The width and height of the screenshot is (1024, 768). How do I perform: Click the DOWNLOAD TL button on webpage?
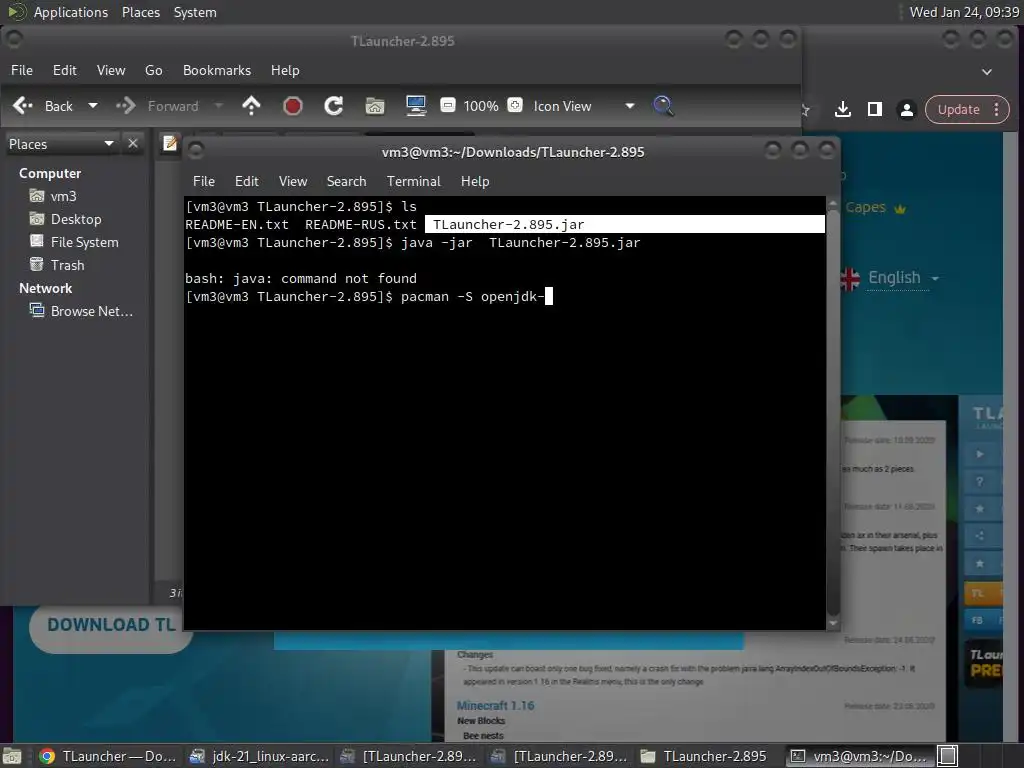click(x=111, y=626)
